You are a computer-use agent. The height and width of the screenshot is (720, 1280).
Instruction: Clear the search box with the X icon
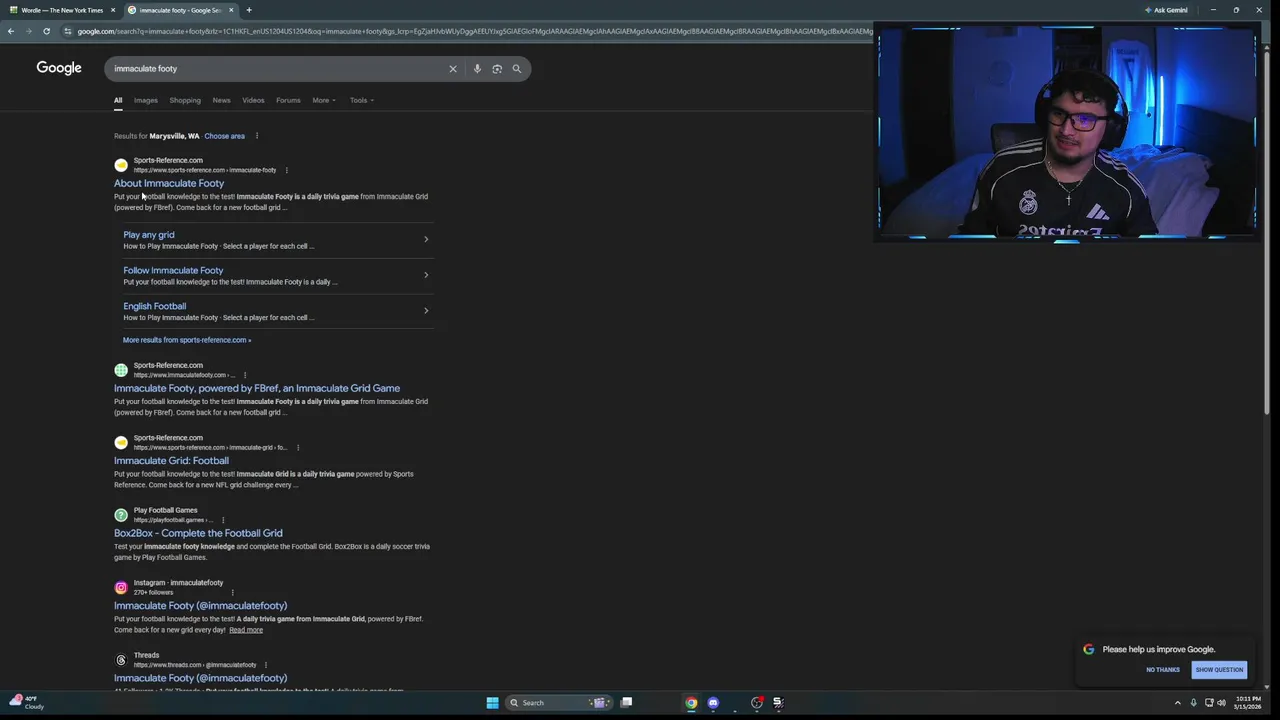pos(452,69)
